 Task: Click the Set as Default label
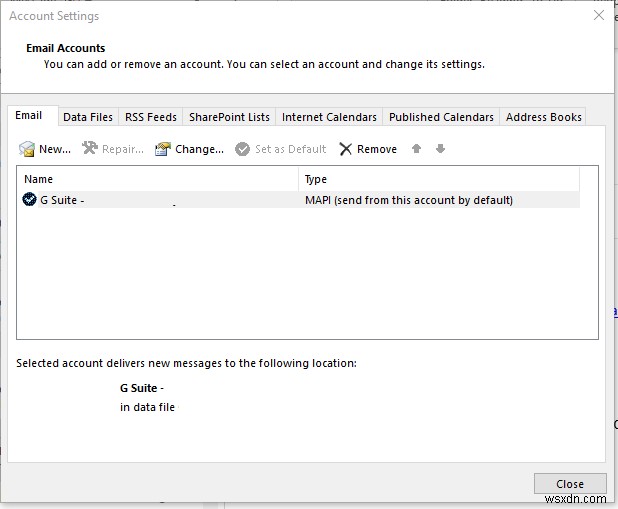pyautogui.click(x=290, y=149)
